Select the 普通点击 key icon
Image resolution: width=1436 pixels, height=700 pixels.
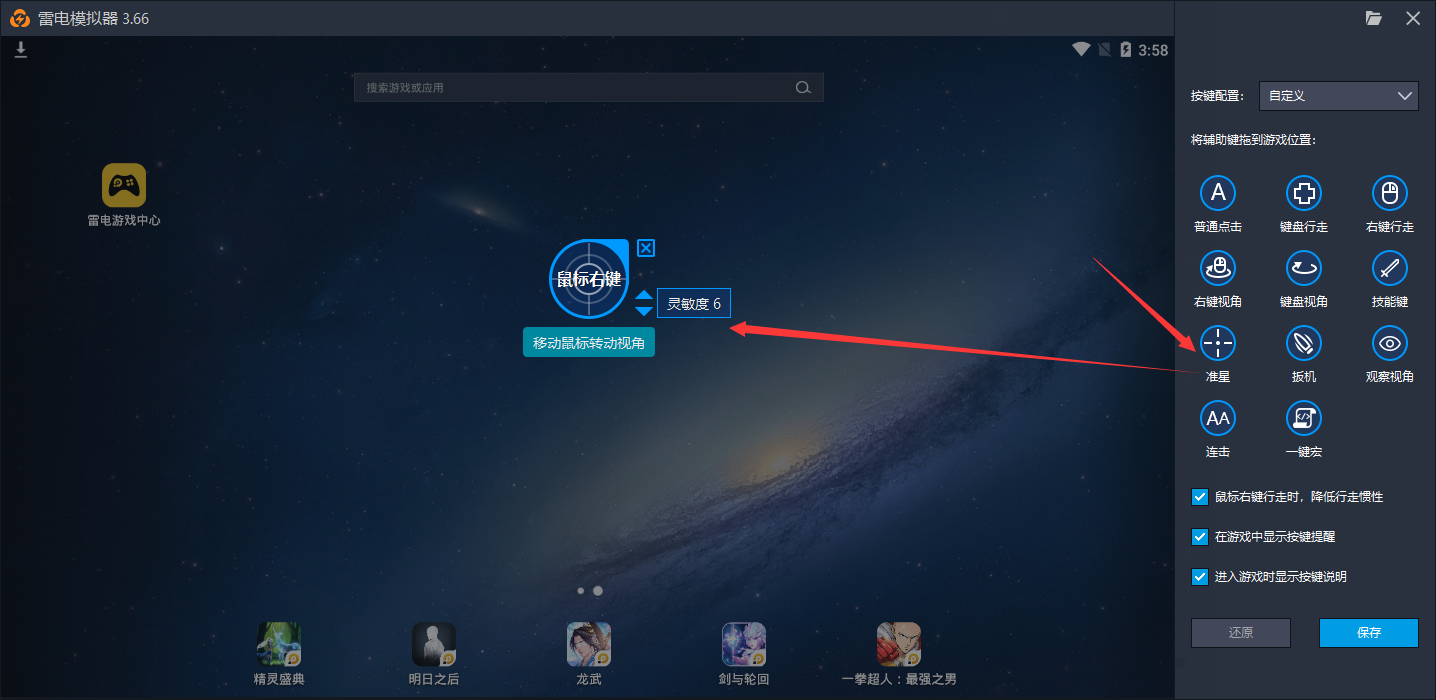tap(1218, 193)
